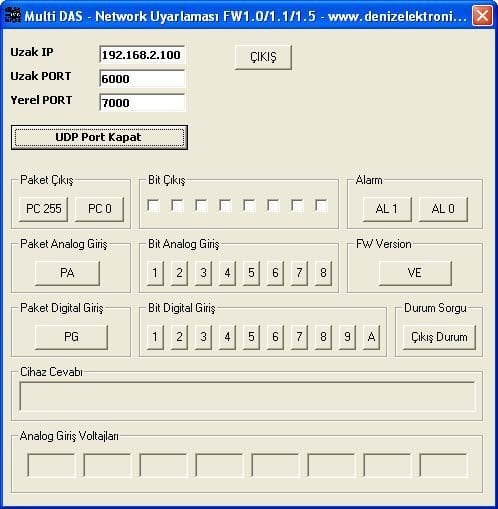
Task: Click Bit Digital Giriş button 3
Action: [203, 337]
